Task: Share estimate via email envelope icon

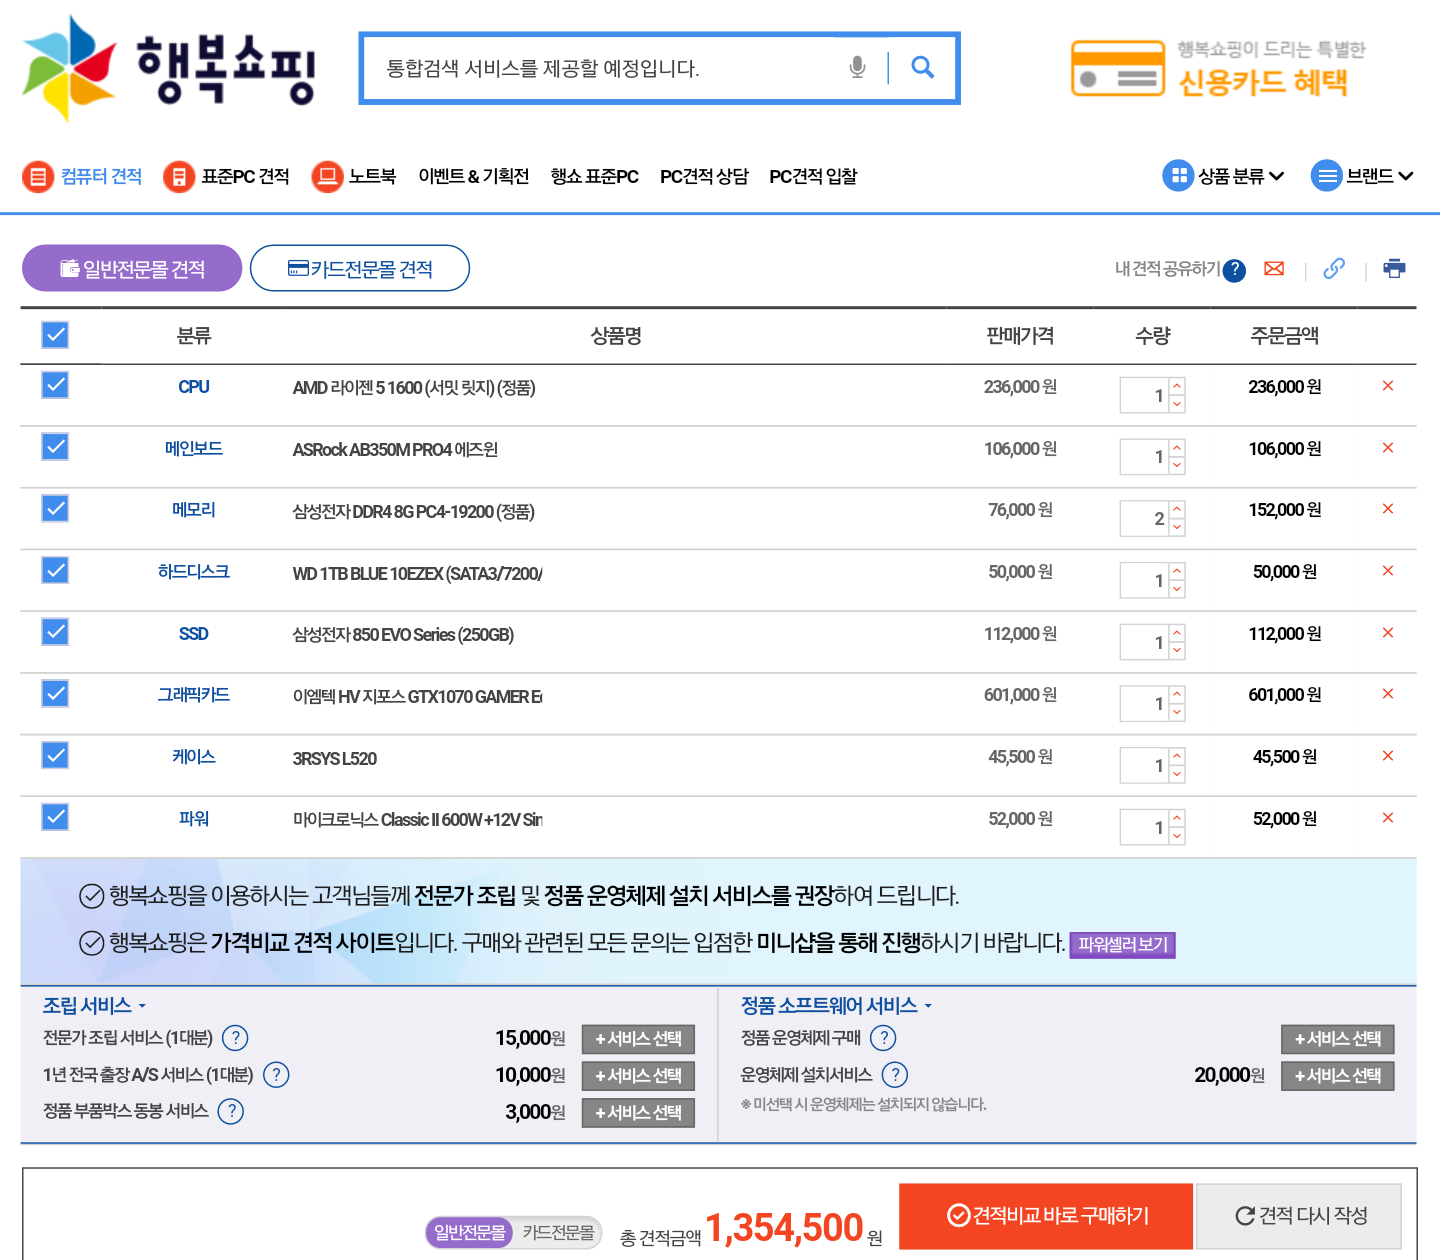Action: pos(1274,269)
